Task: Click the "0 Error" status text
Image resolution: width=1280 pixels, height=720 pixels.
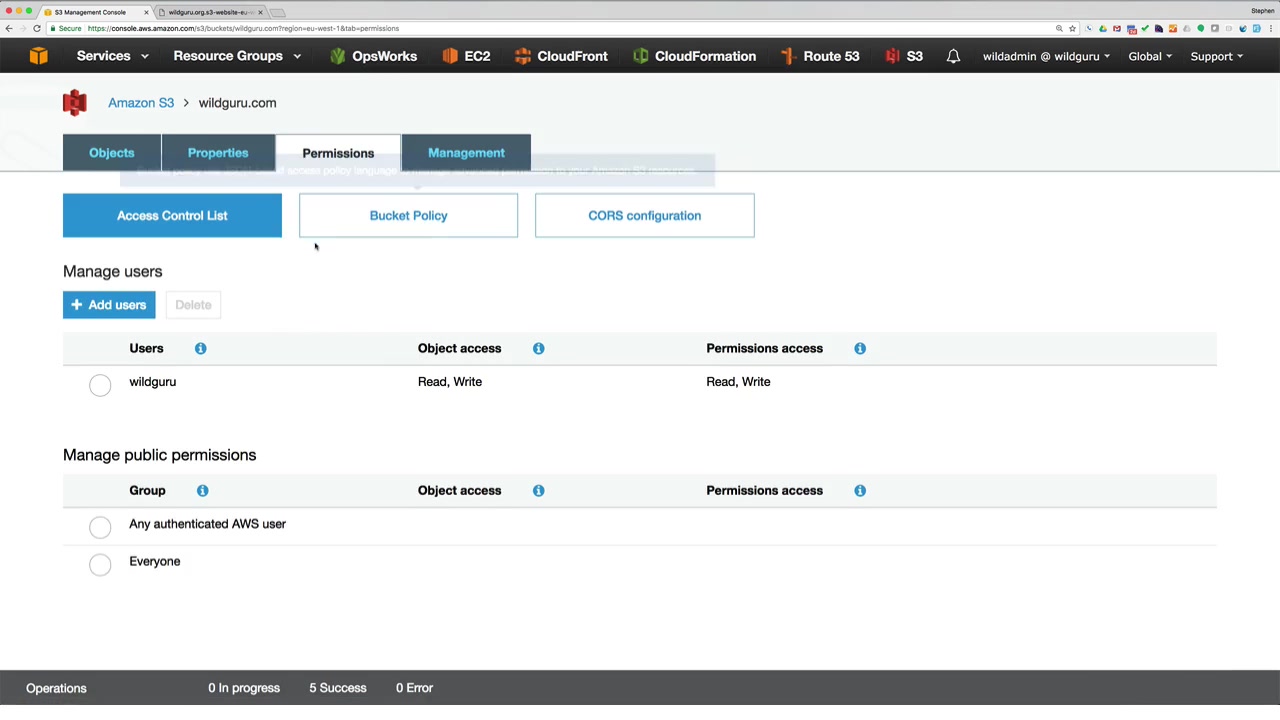Action: (x=414, y=688)
